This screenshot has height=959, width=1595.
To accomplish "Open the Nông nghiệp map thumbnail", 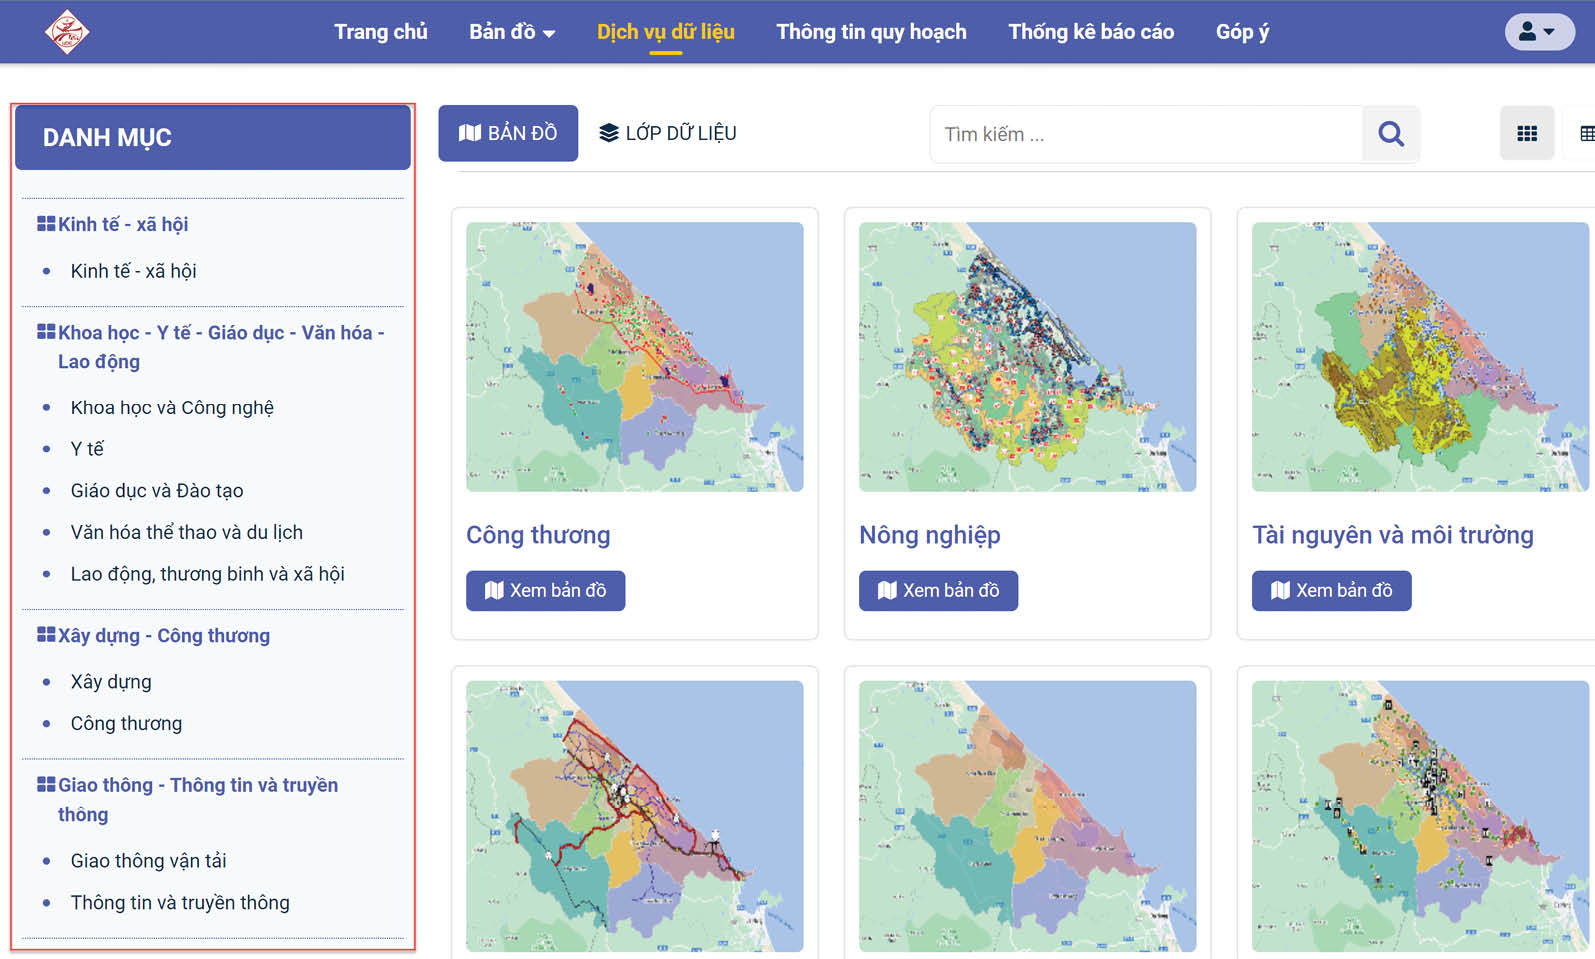I will click(1027, 357).
